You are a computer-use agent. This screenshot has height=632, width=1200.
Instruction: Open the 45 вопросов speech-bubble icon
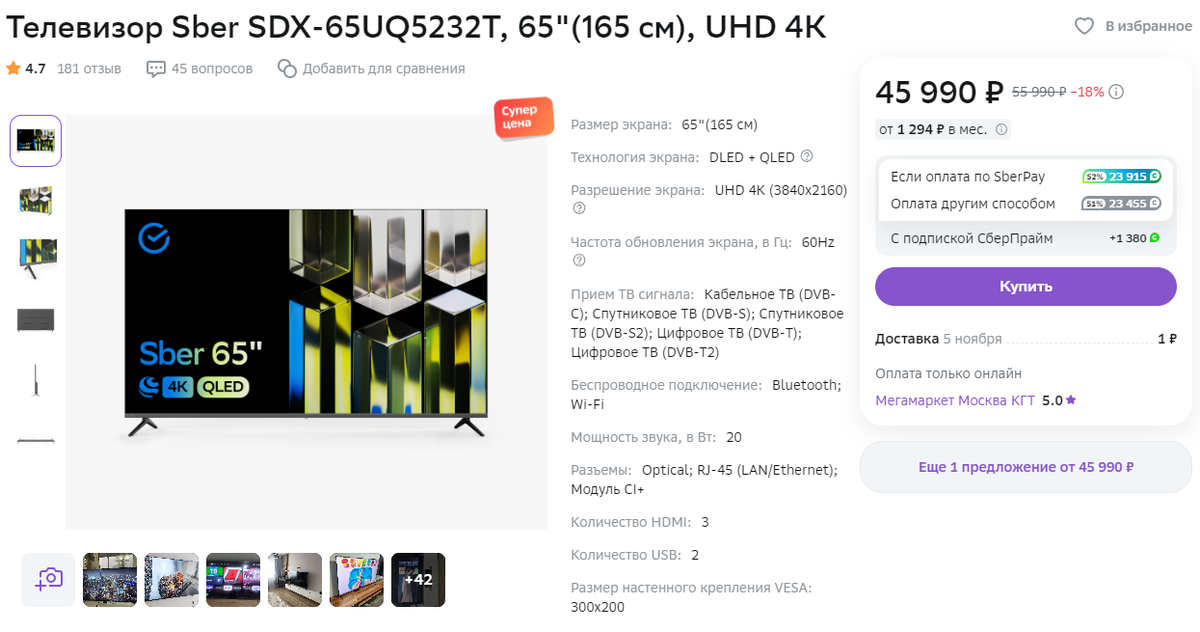click(x=156, y=69)
